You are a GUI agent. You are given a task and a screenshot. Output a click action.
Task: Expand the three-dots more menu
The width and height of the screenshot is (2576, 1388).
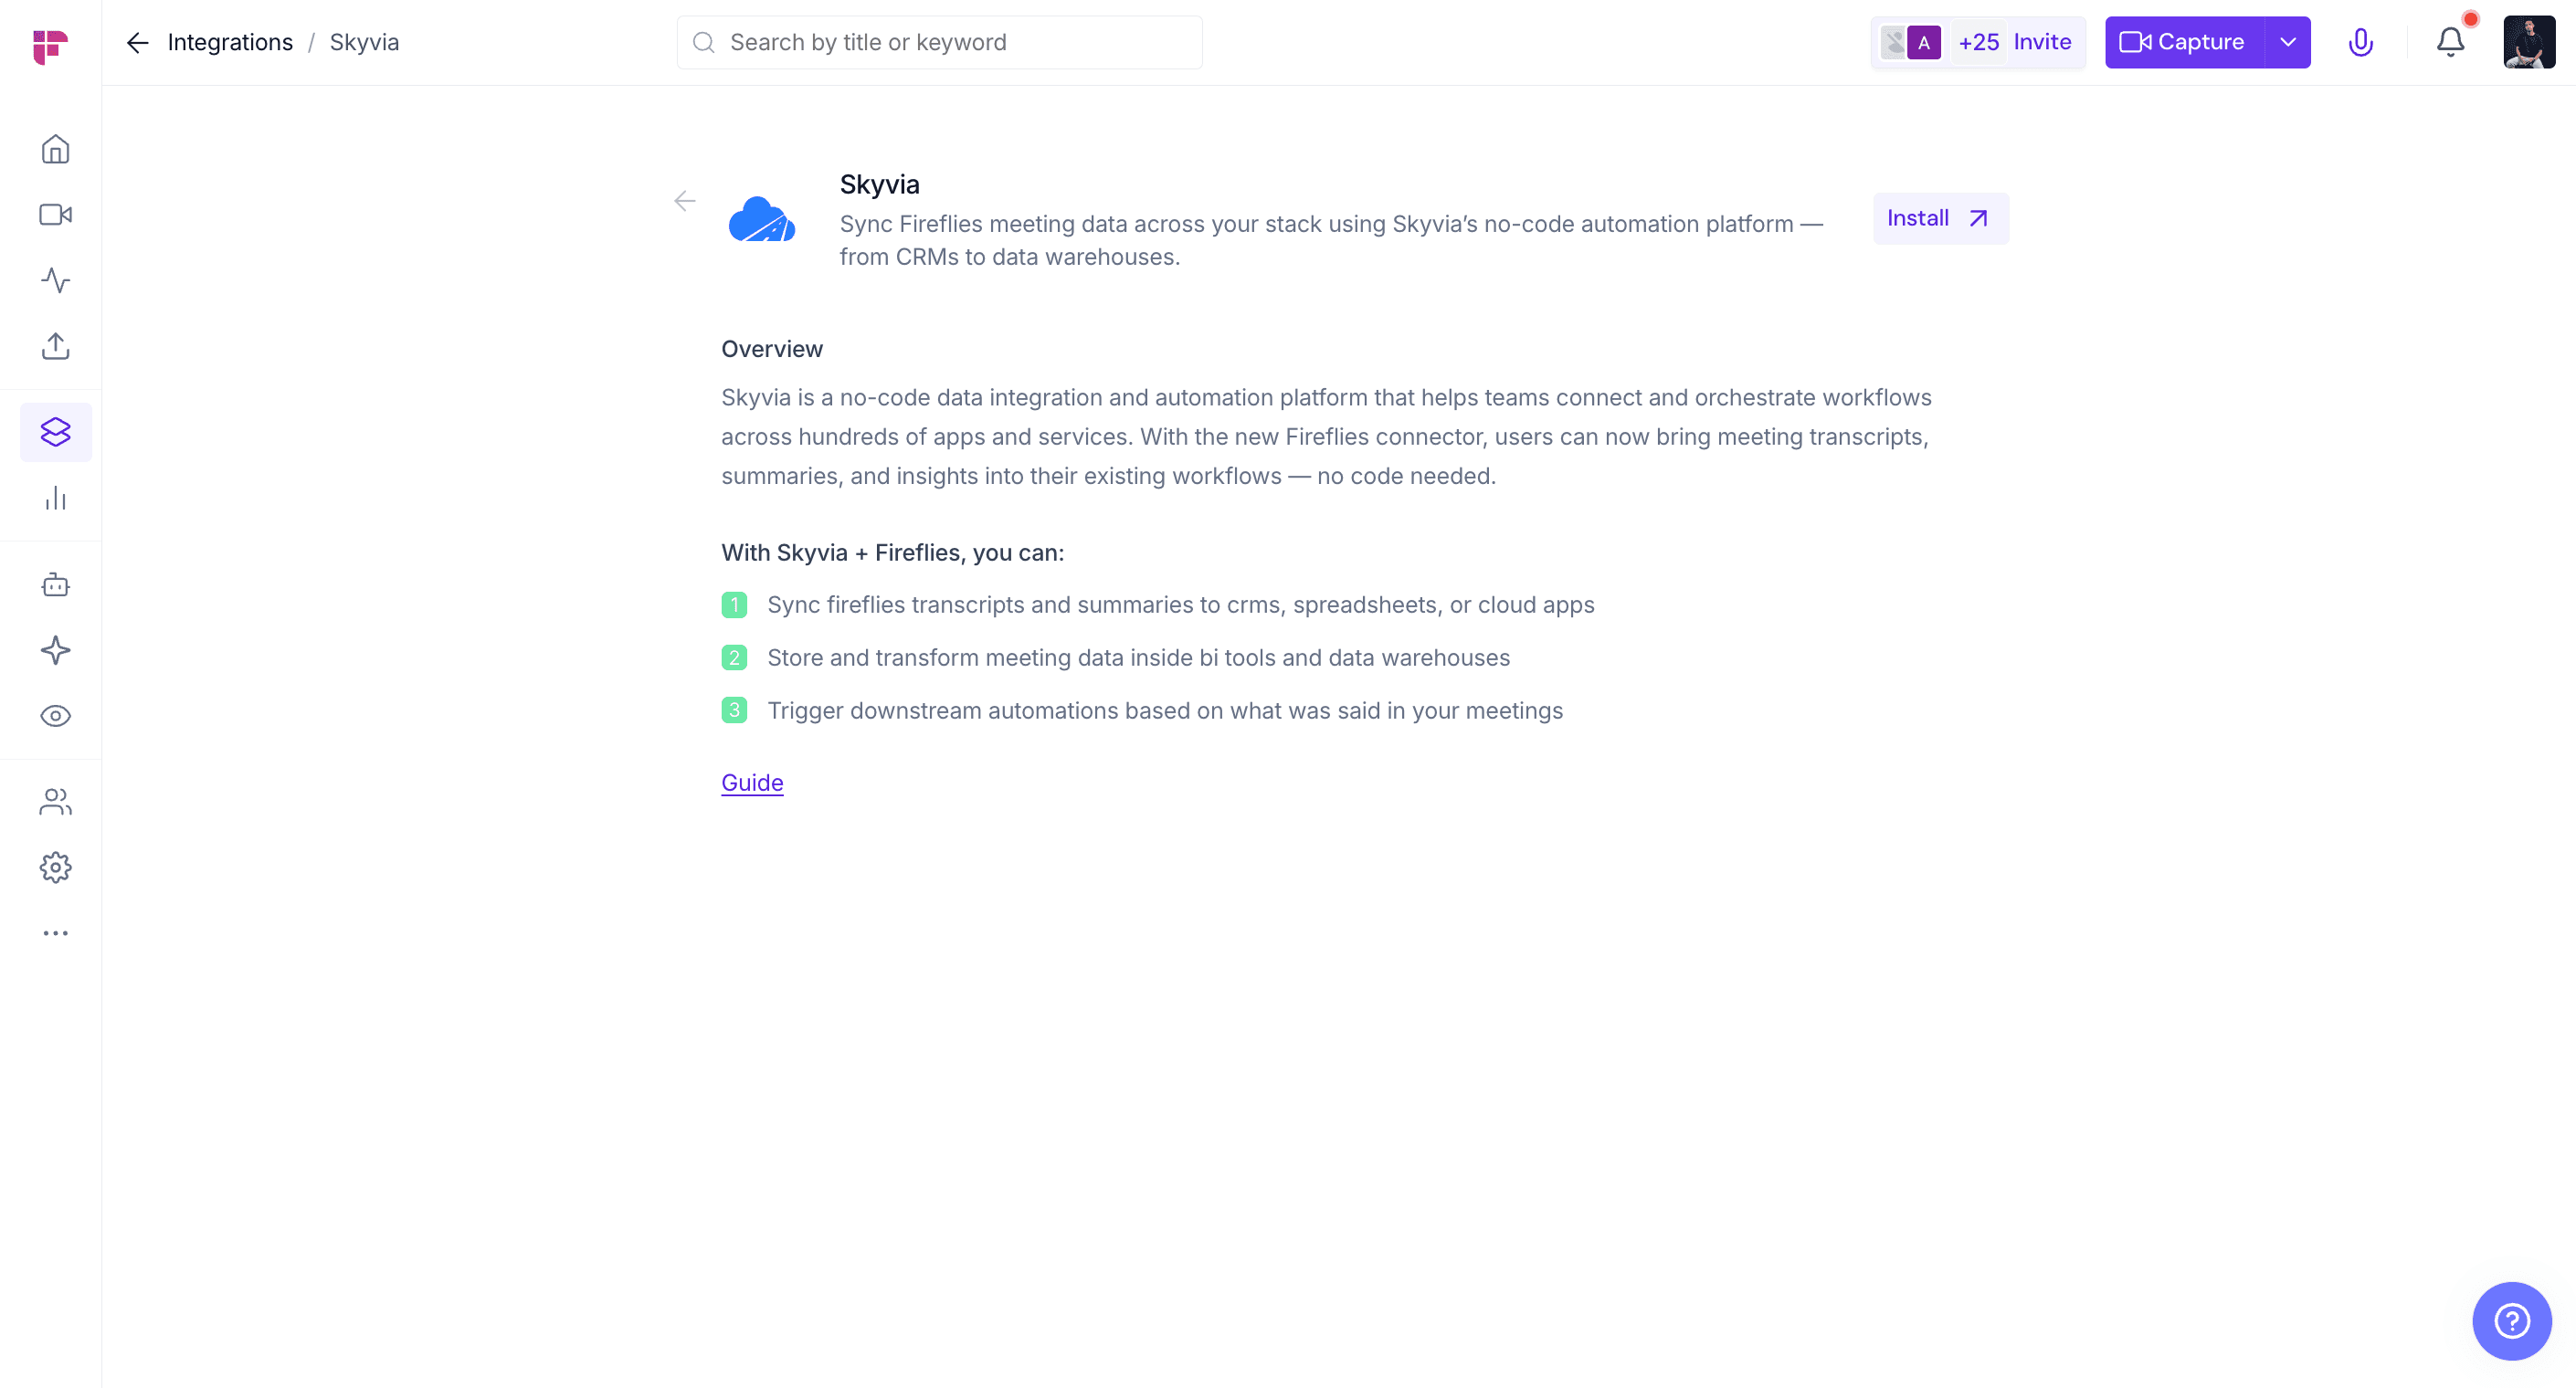55,933
